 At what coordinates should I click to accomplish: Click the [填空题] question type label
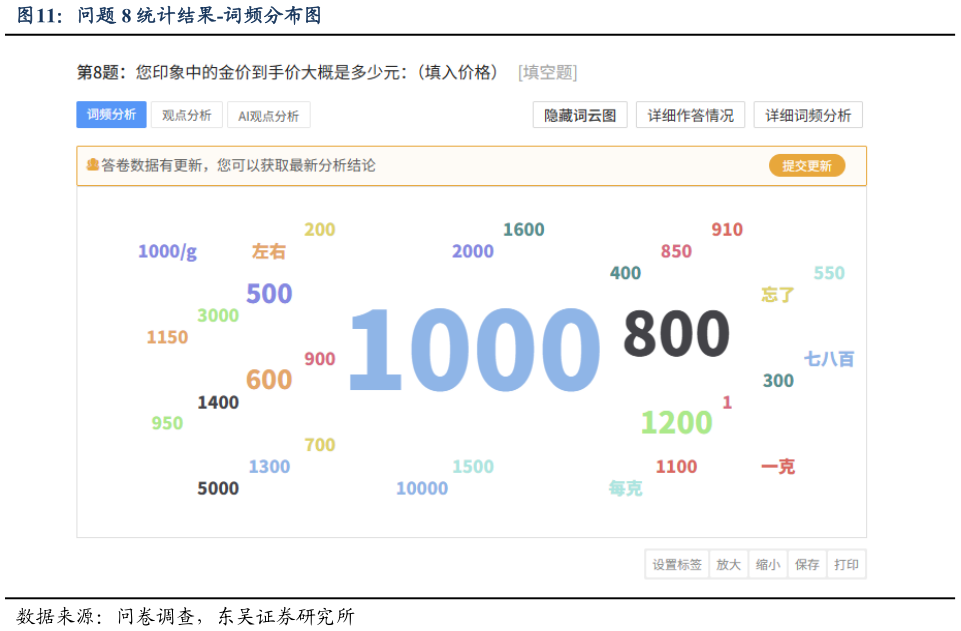(x=547, y=73)
